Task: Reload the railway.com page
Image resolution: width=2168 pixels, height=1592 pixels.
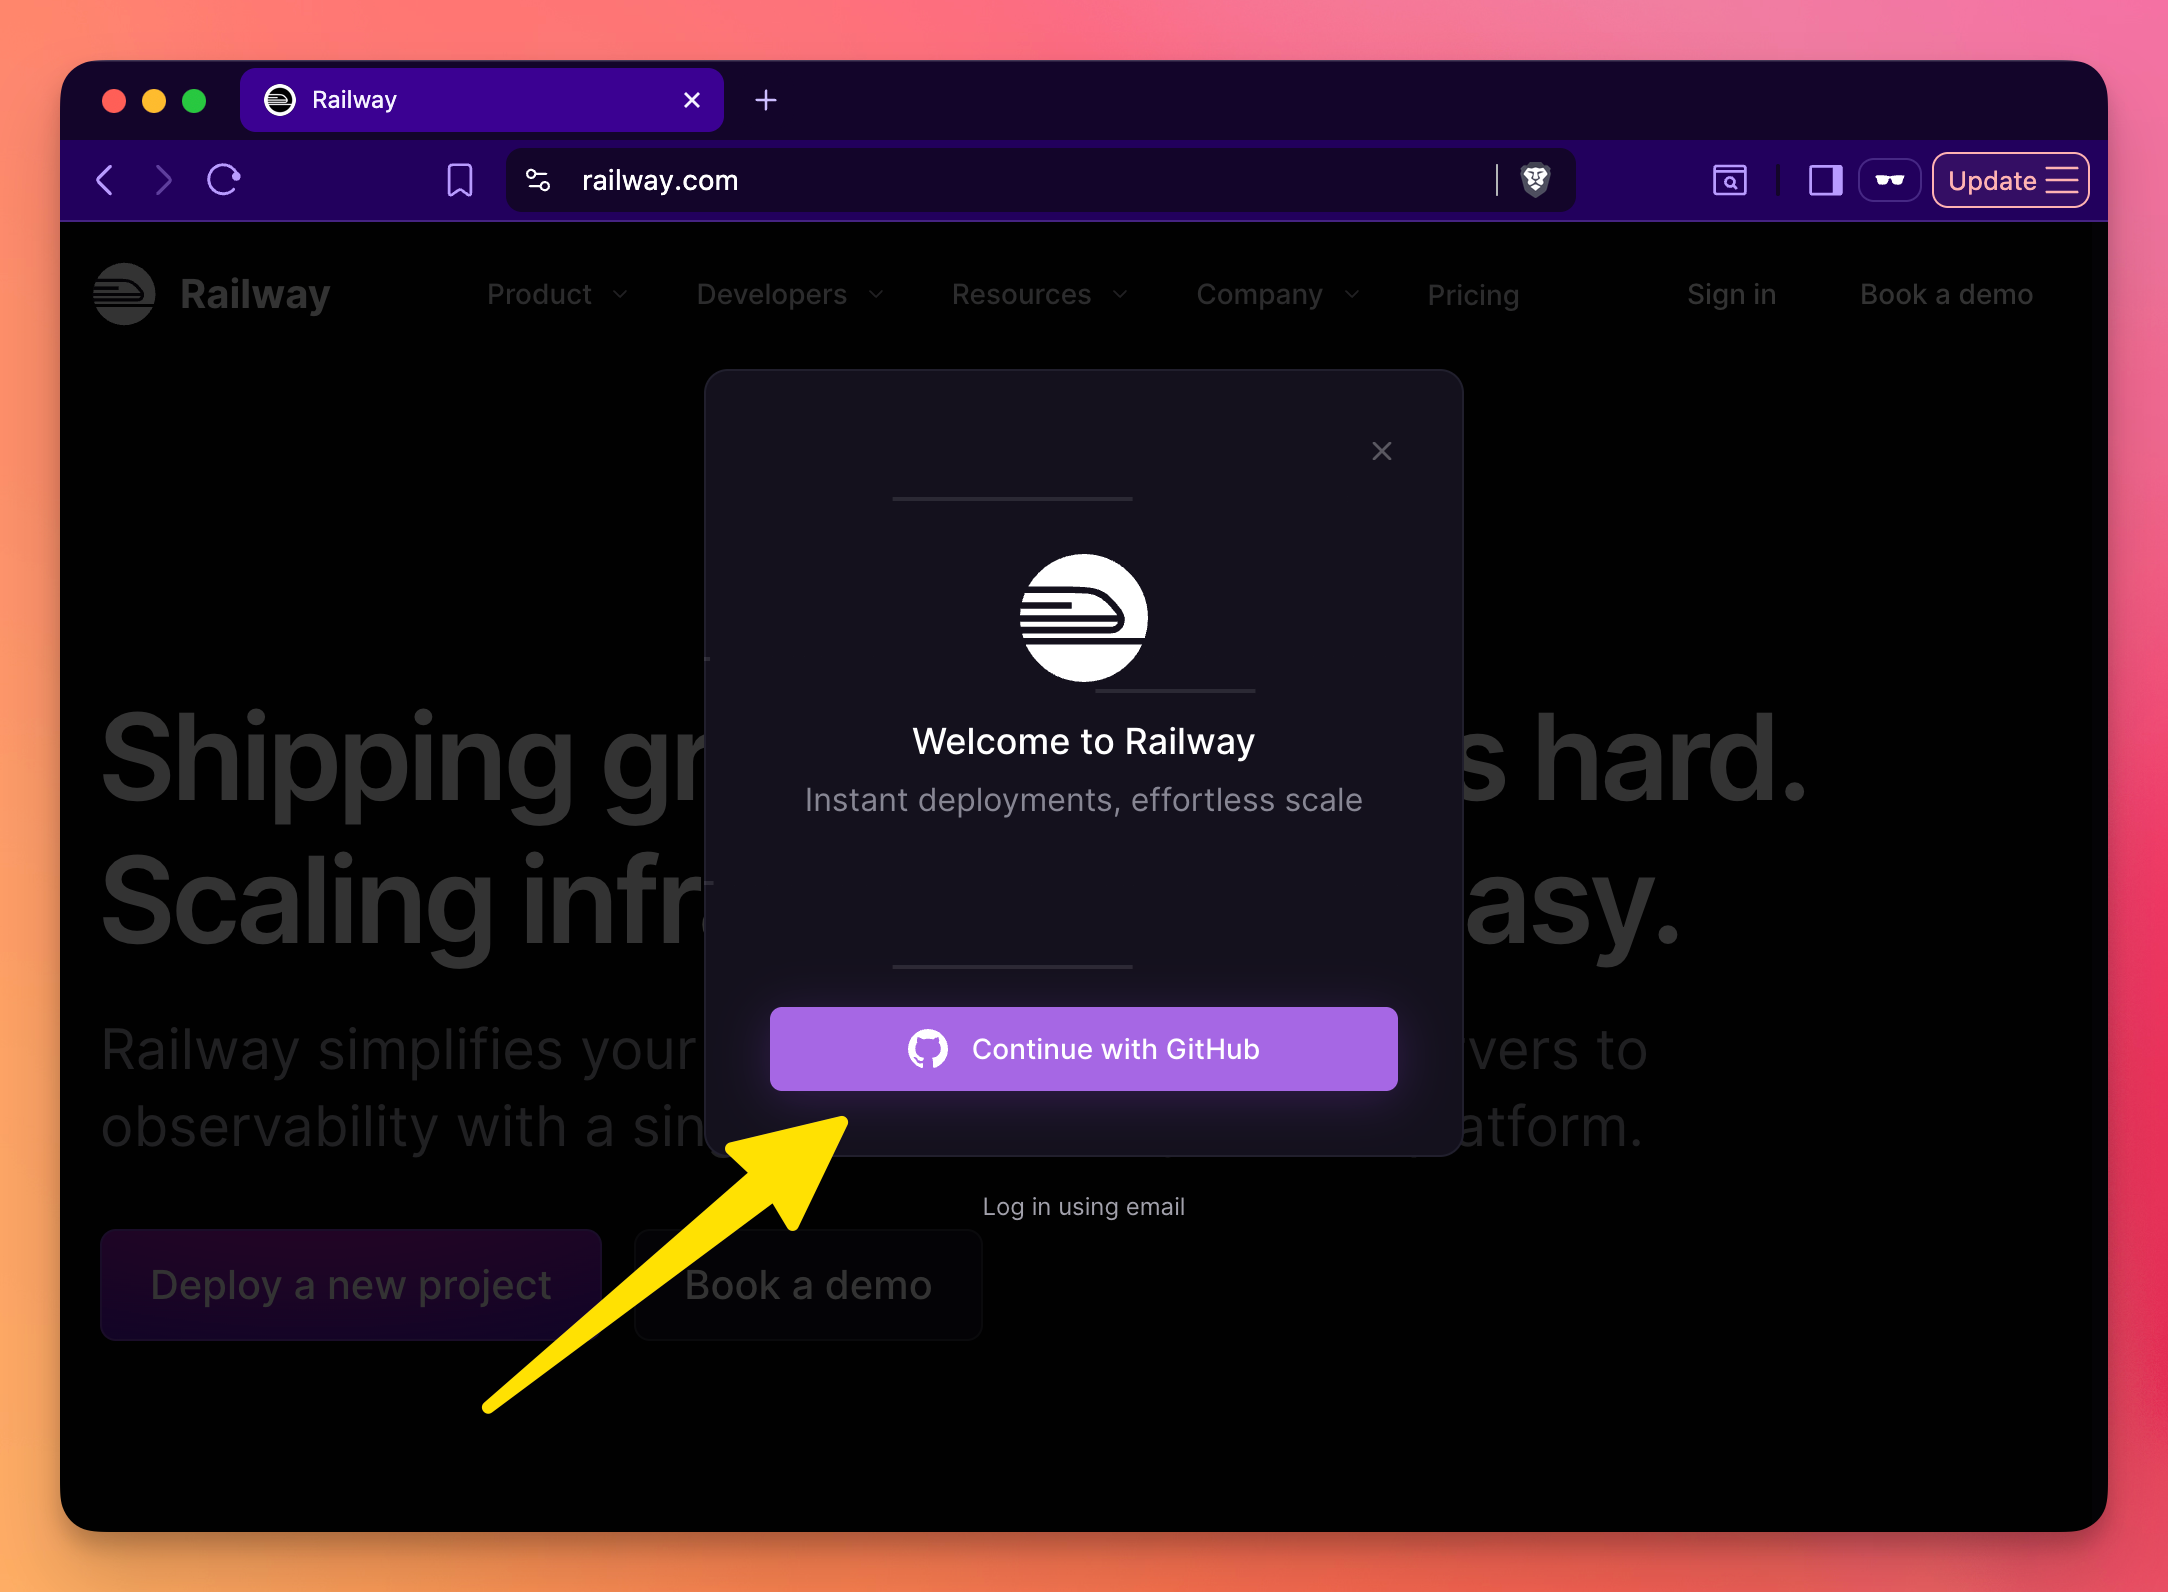Action: 223,180
